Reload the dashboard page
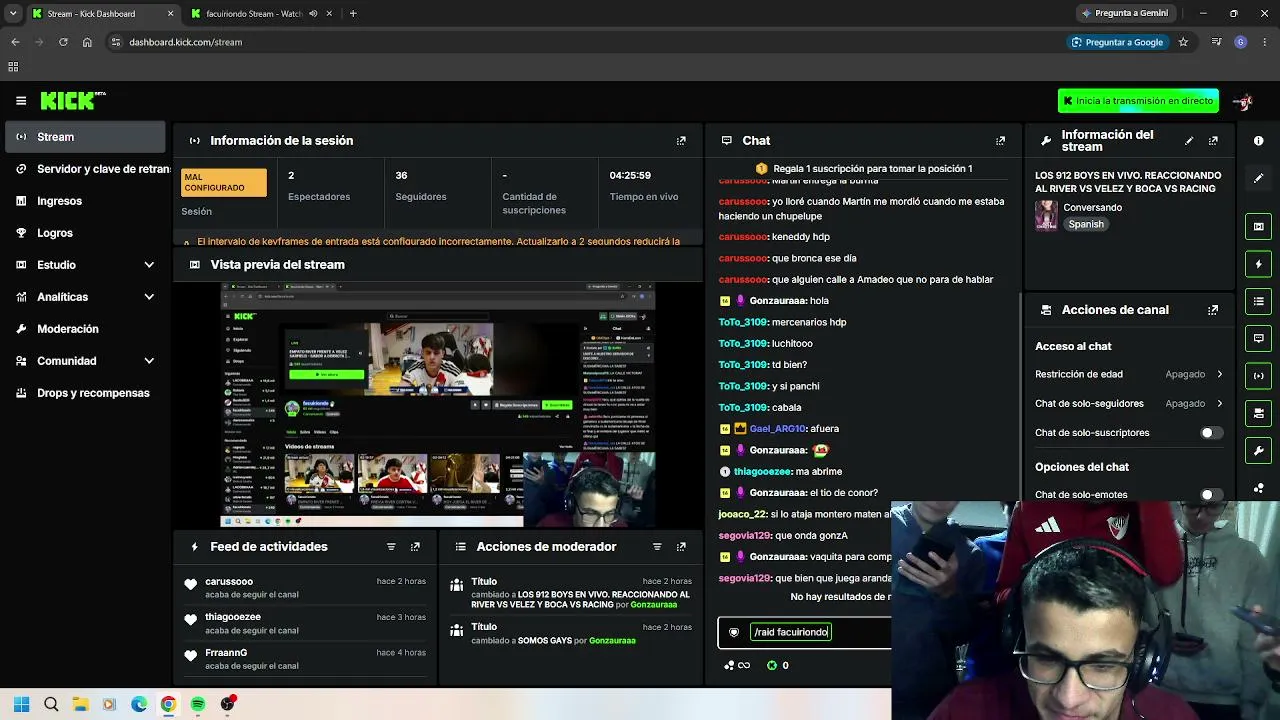This screenshot has height=720, width=1280. [63, 42]
